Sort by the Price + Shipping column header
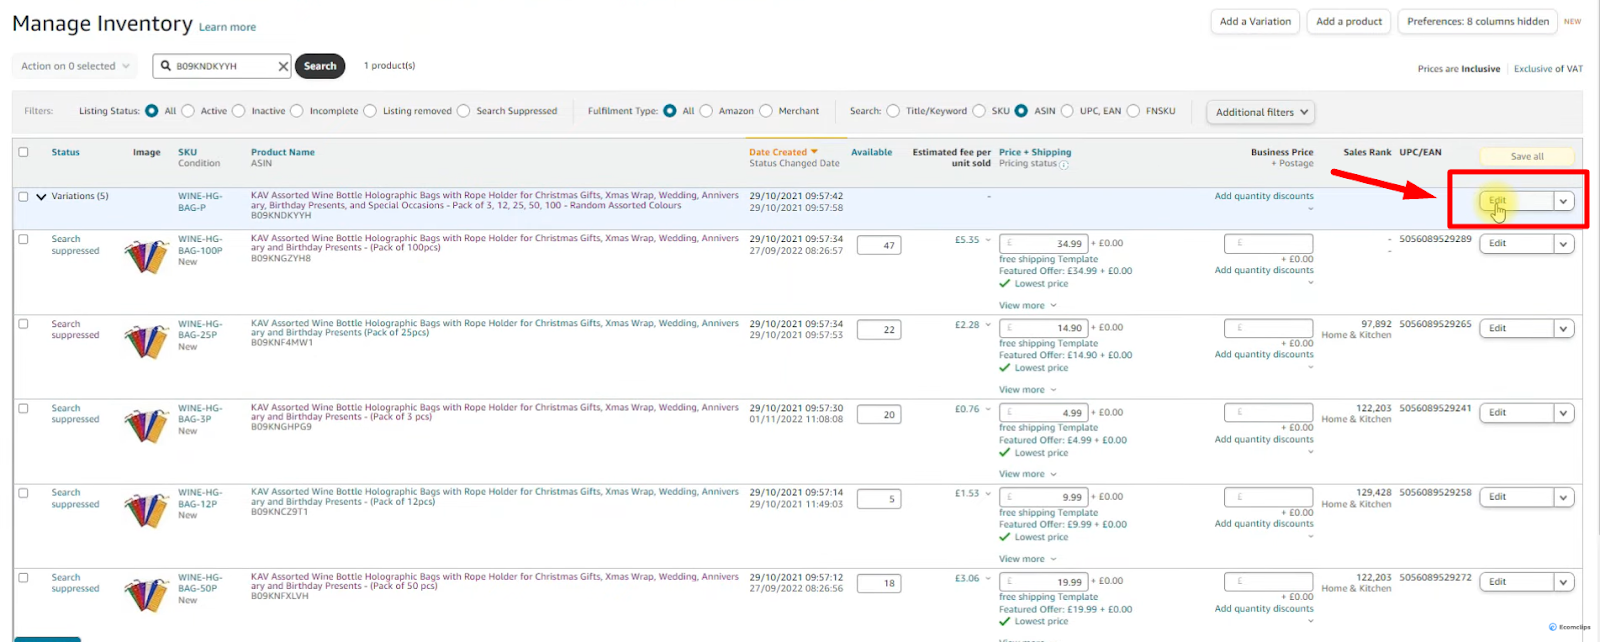Image resolution: width=1600 pixels, height=642 pixels. [1035, 152]
